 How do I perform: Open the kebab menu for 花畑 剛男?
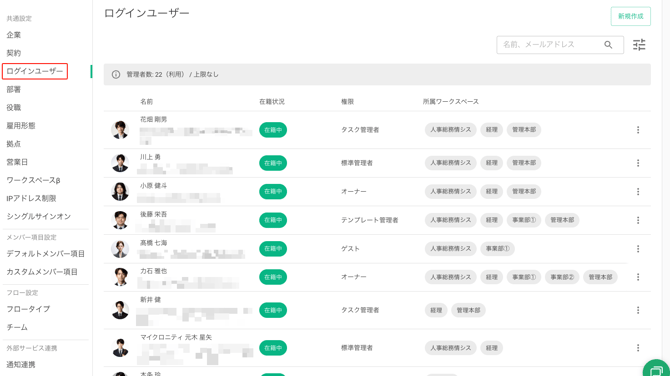pyautogui.click(x=638, y=130)
